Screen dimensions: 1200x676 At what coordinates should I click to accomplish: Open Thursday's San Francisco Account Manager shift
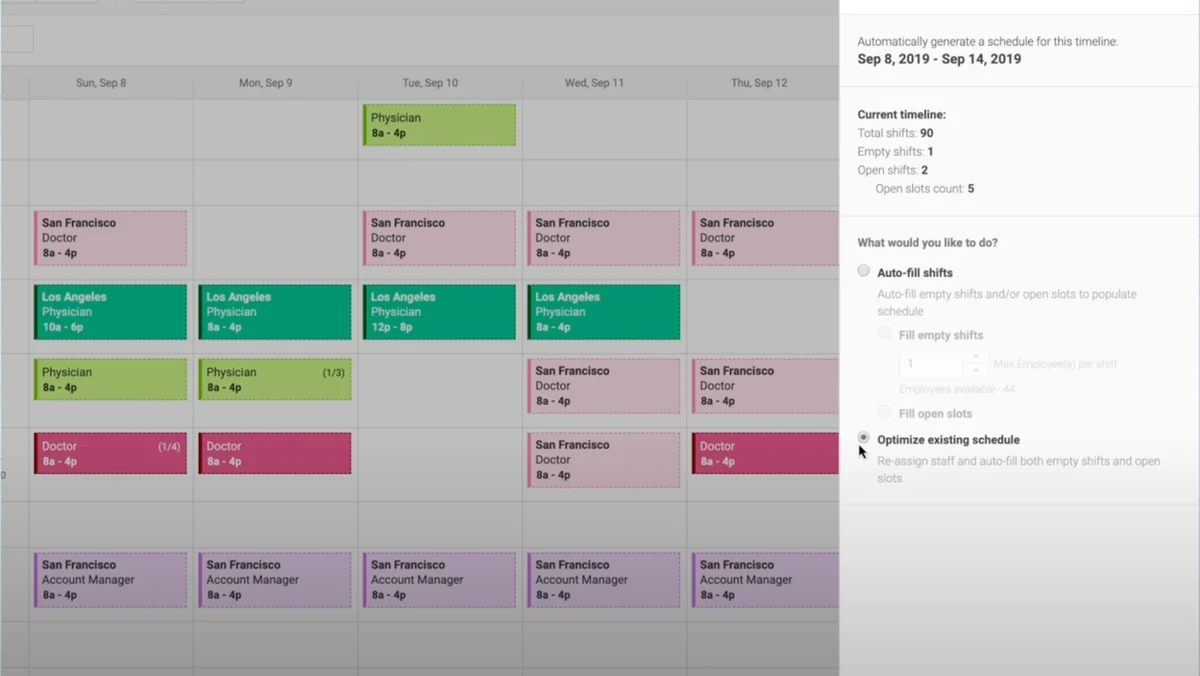click(766, 580)
